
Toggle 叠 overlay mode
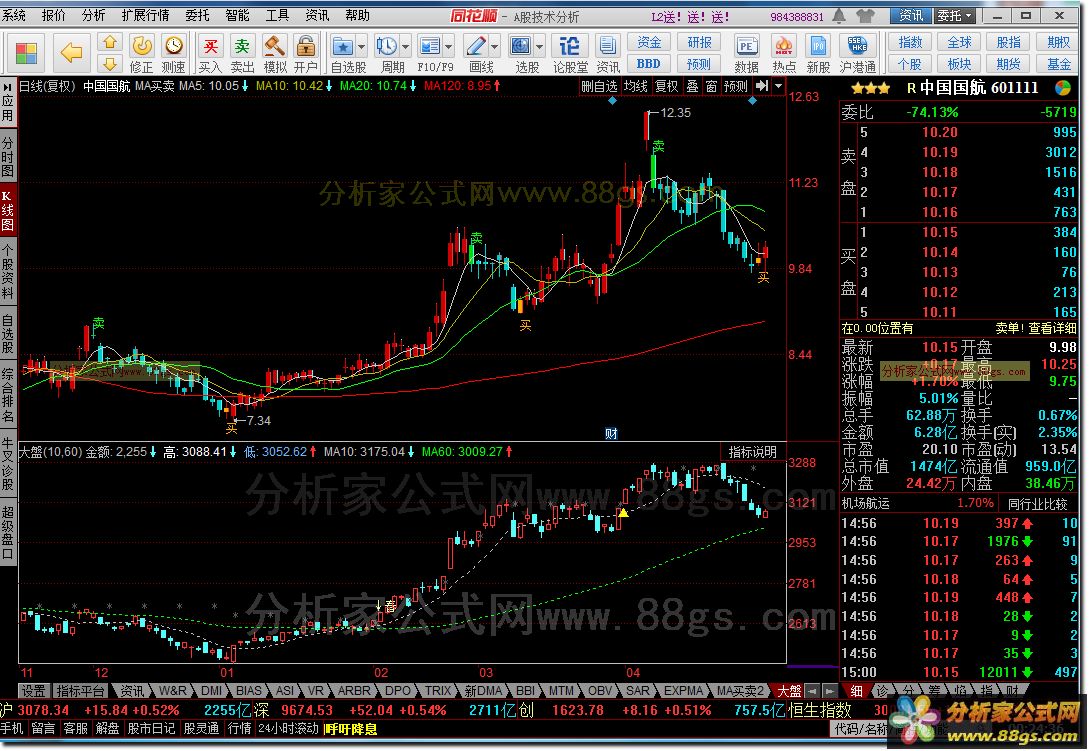[x=692, y=86]
